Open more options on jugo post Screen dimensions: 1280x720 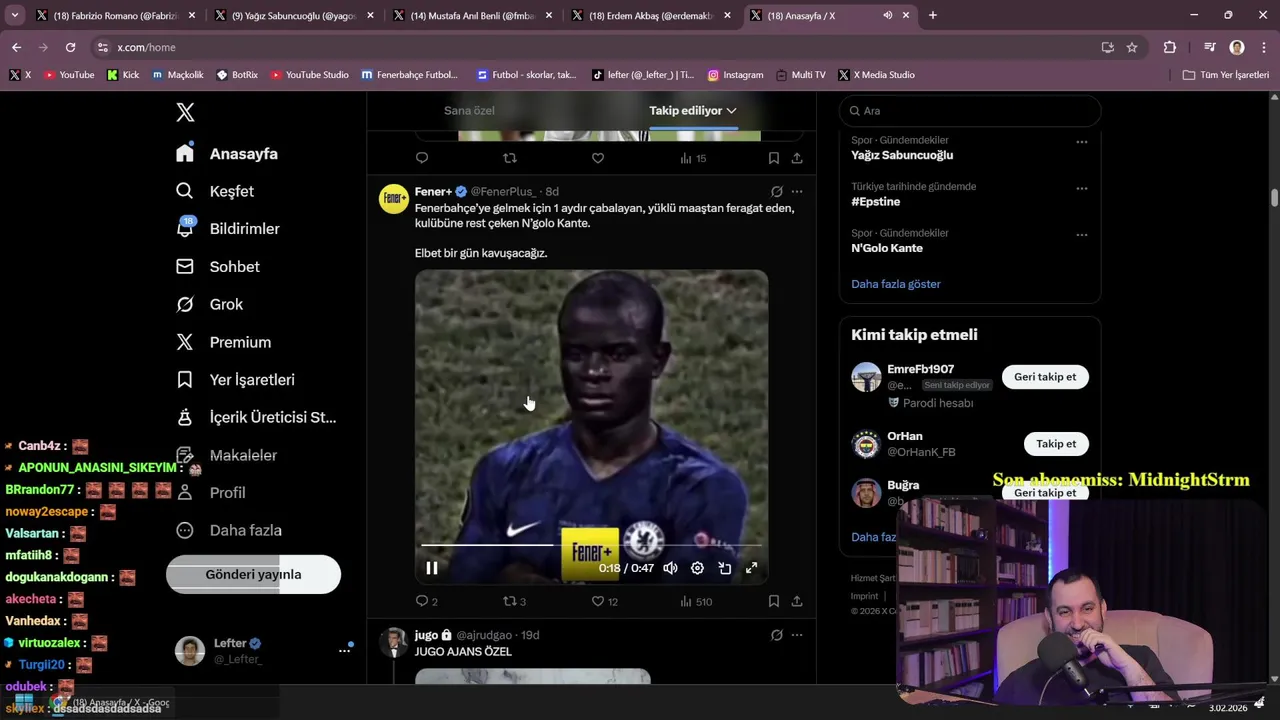coord(797,635)
